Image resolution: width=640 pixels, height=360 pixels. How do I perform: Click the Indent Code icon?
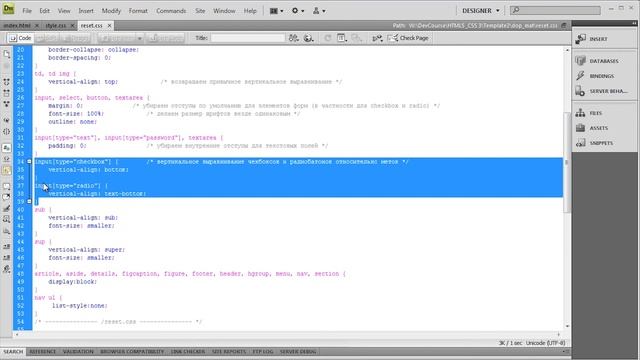(7, 247)
